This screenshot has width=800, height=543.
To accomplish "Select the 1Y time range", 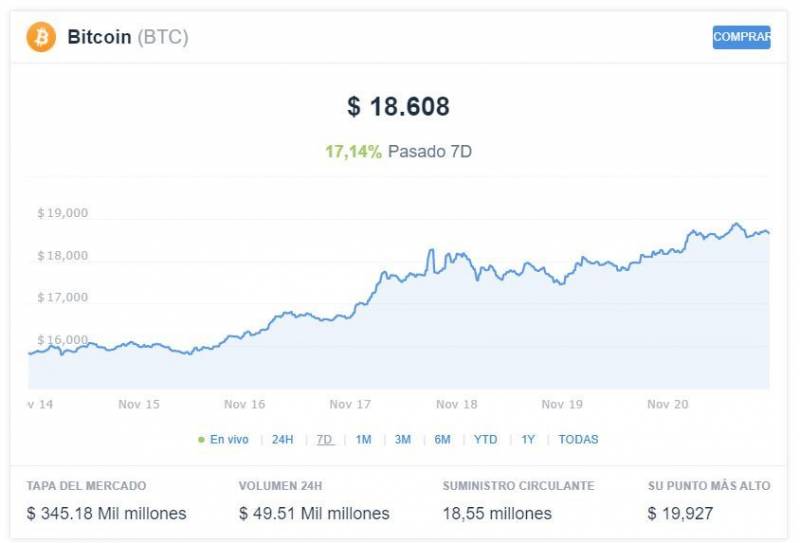I will [x=528, y=439].
